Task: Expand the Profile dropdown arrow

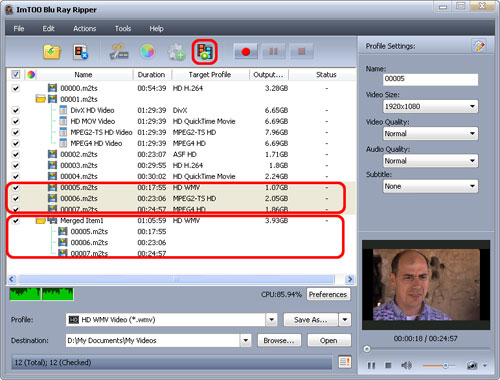Action: coord(272,320)
